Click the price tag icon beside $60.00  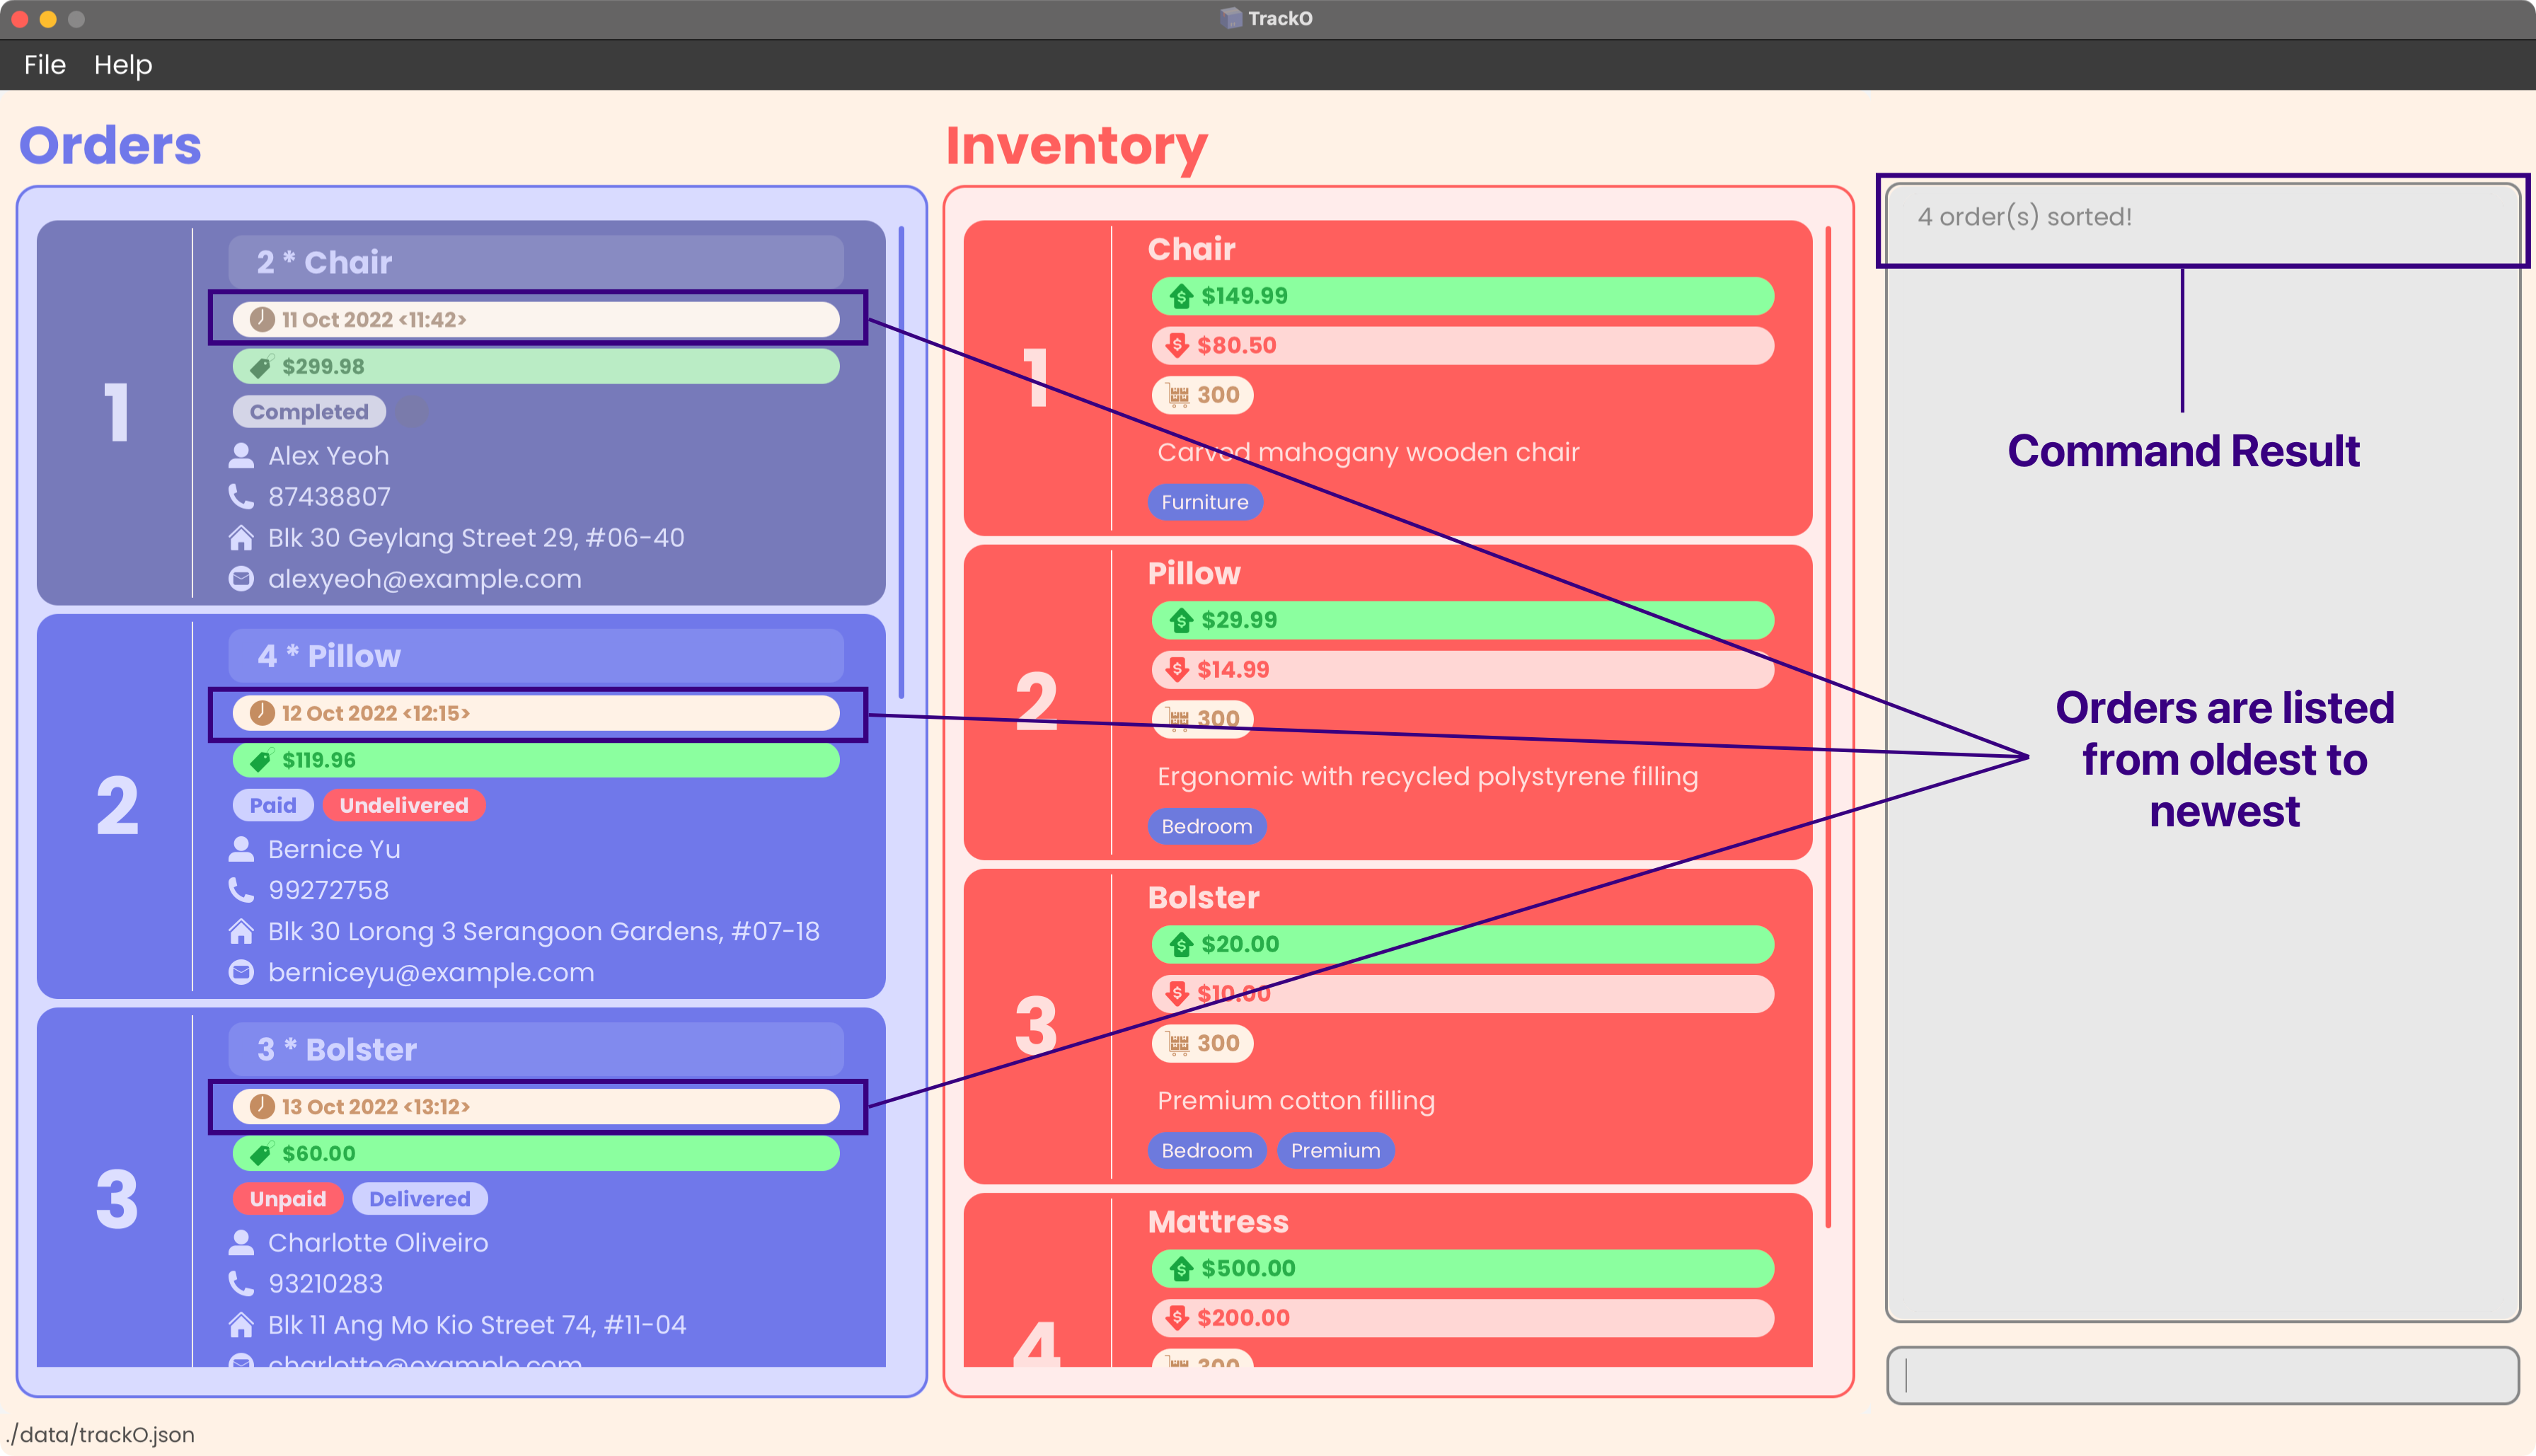pos(261,1154)
